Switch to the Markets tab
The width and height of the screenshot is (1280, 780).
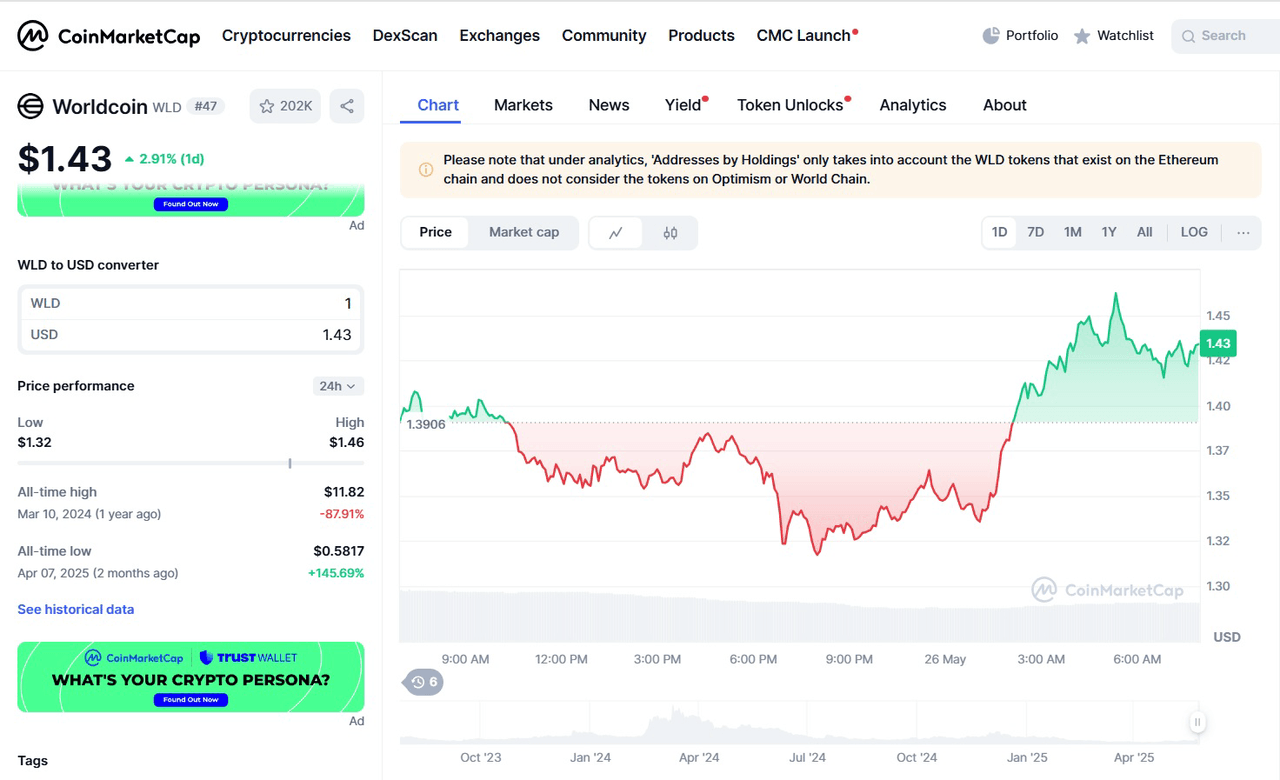(523, 105)
